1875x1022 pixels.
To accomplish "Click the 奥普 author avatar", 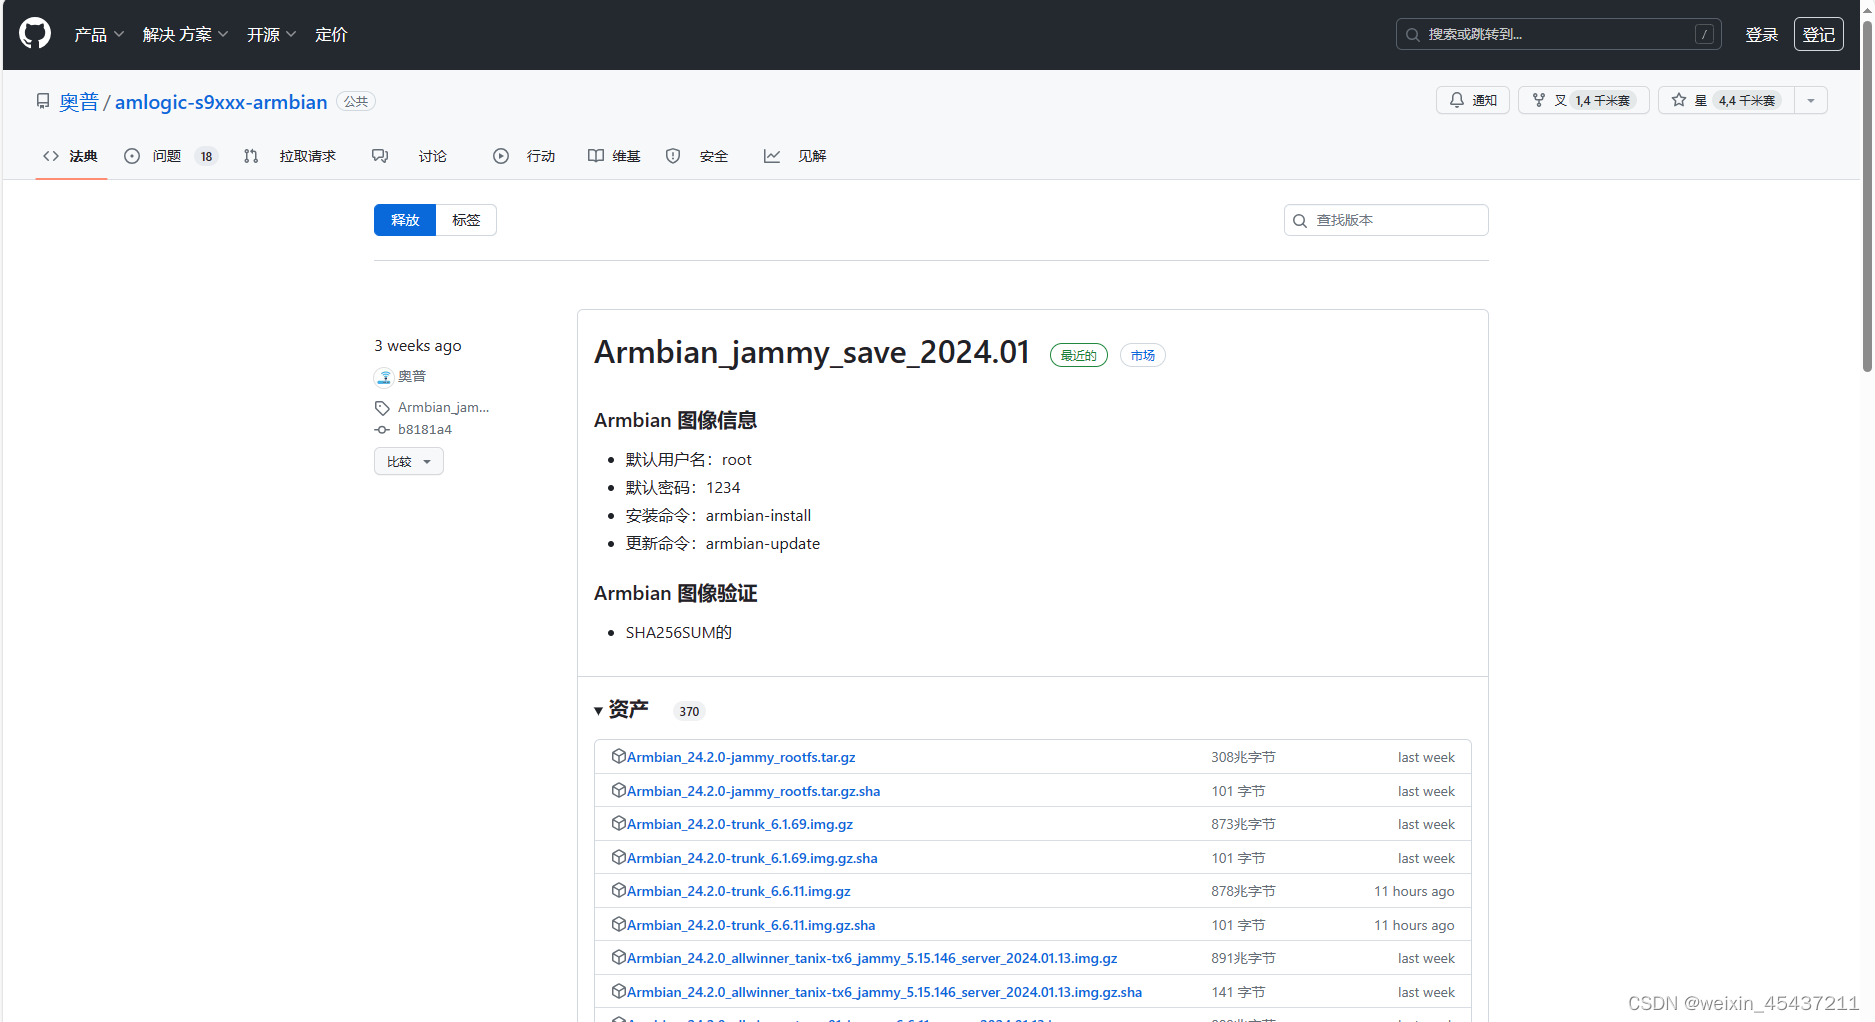I will [x=384, y=377].
